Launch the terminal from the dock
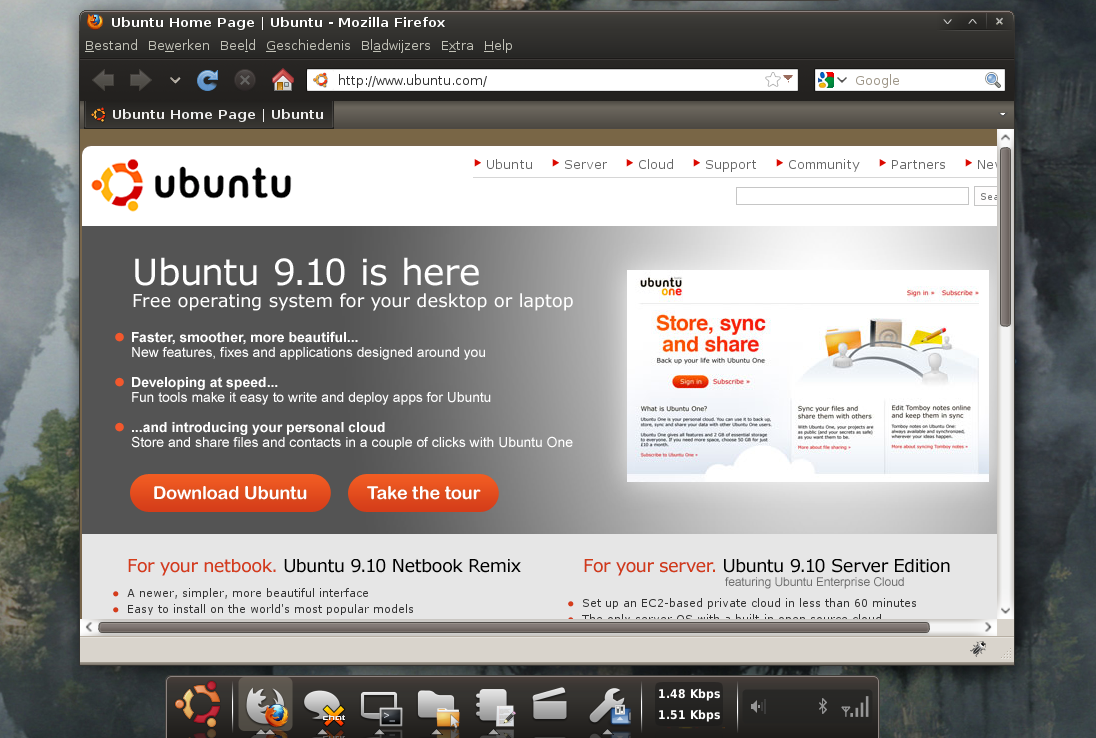 [382, 708]
